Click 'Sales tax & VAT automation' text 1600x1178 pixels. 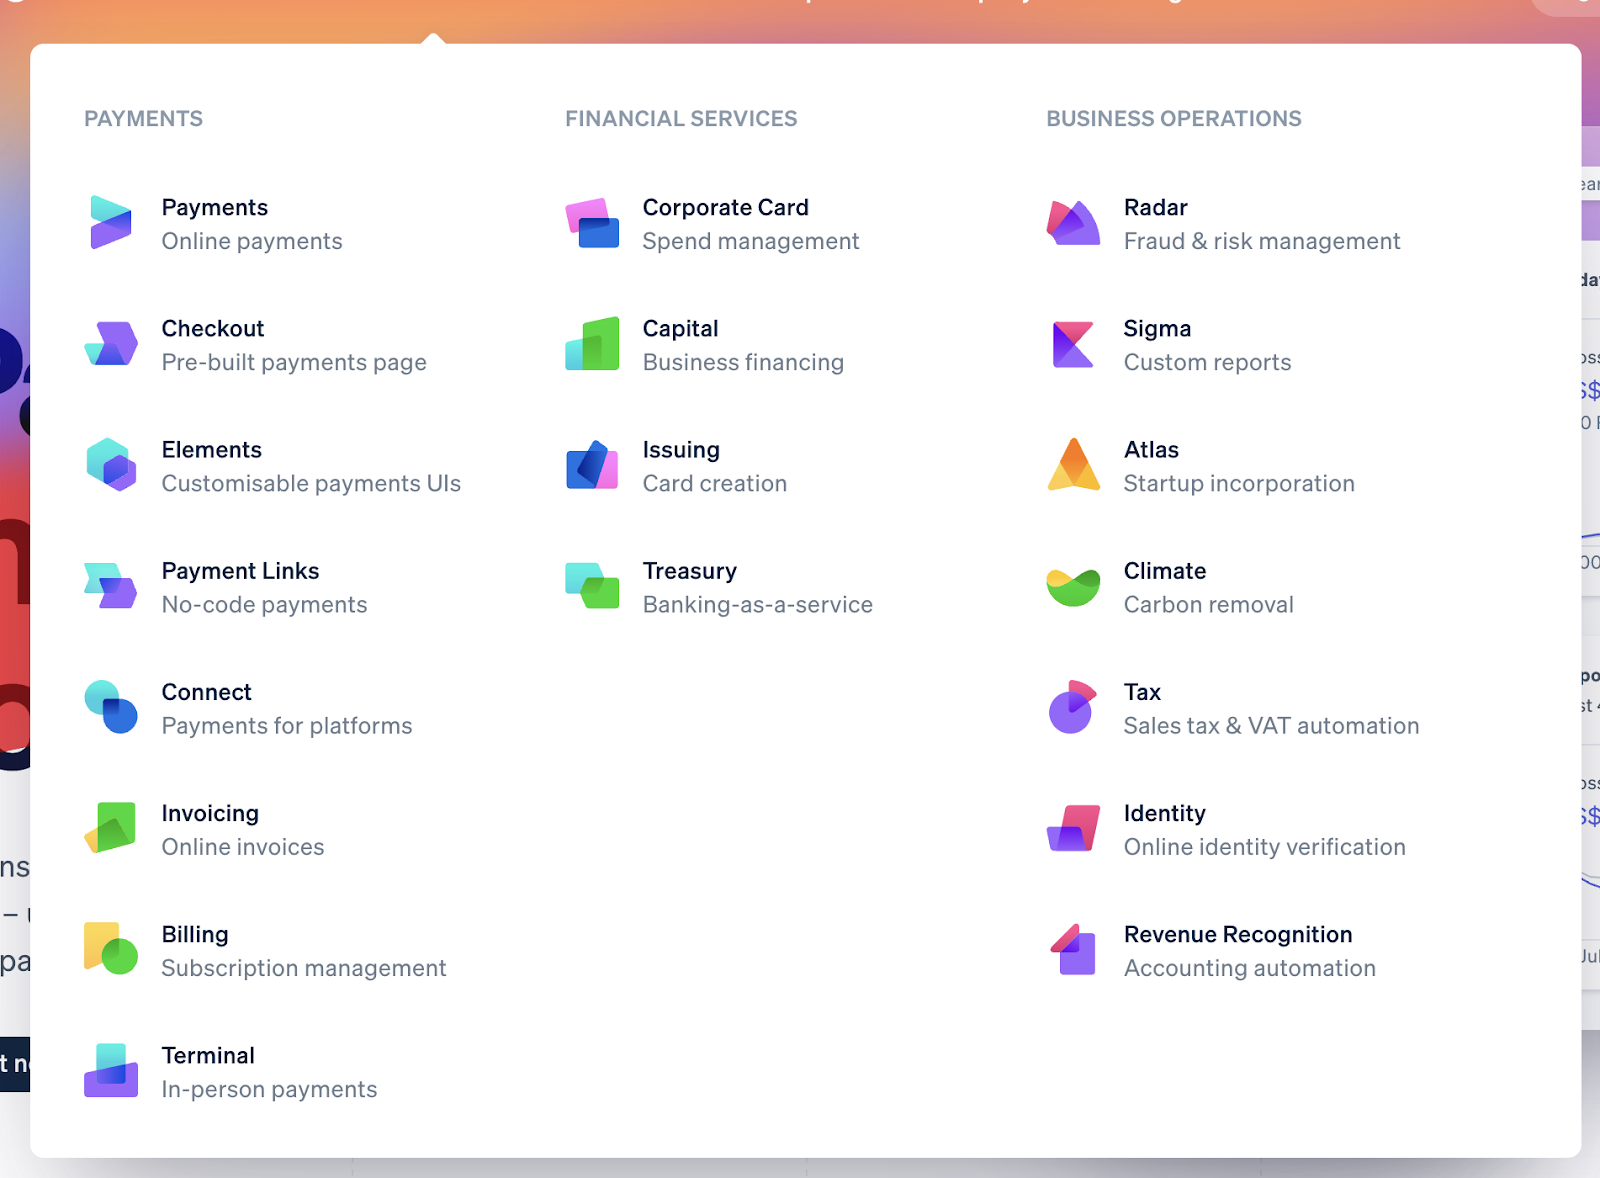click(1271, 725)
